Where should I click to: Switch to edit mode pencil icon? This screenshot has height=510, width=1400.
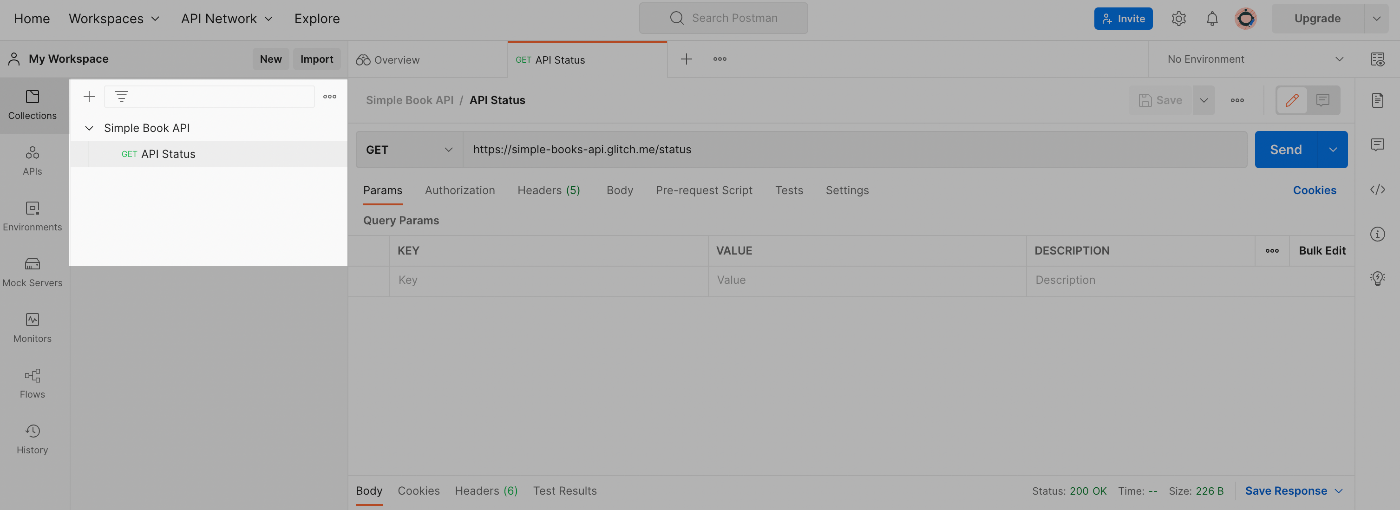(x=1292, y=100)
